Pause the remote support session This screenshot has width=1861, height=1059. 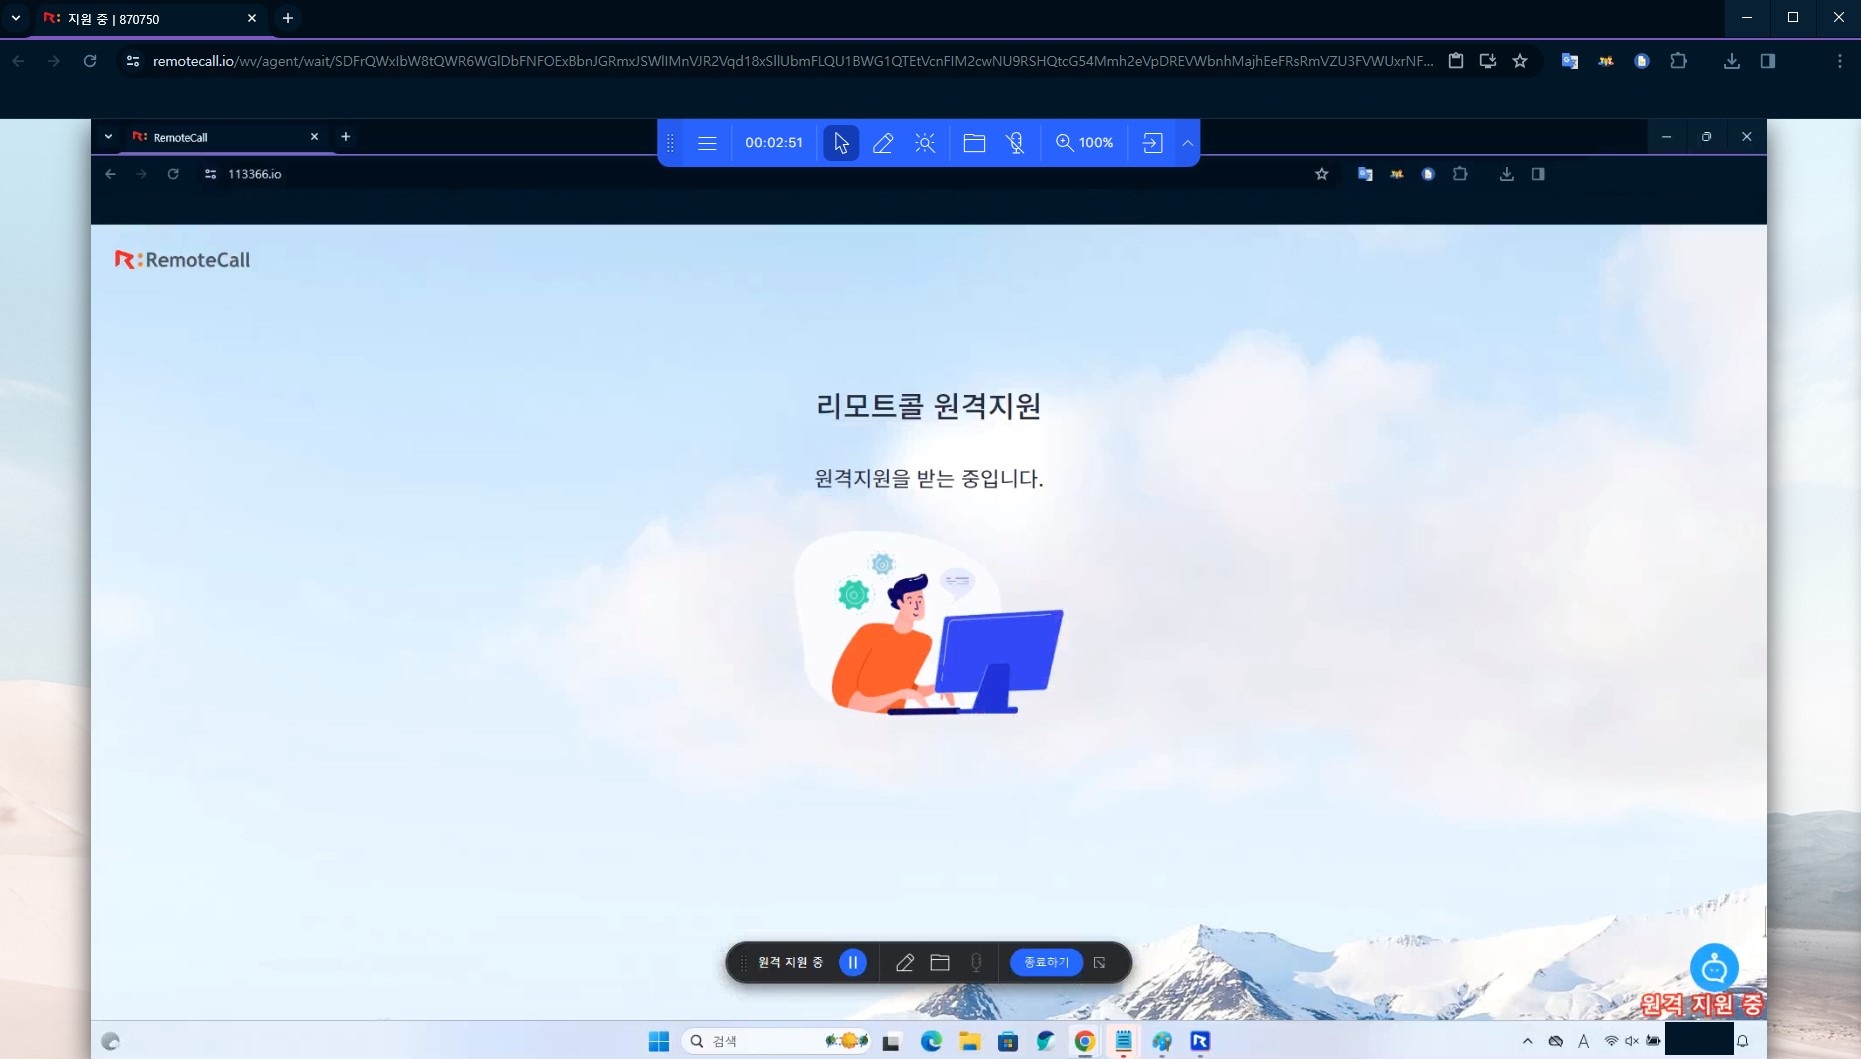pyautogui.click(x=852, y=962)
